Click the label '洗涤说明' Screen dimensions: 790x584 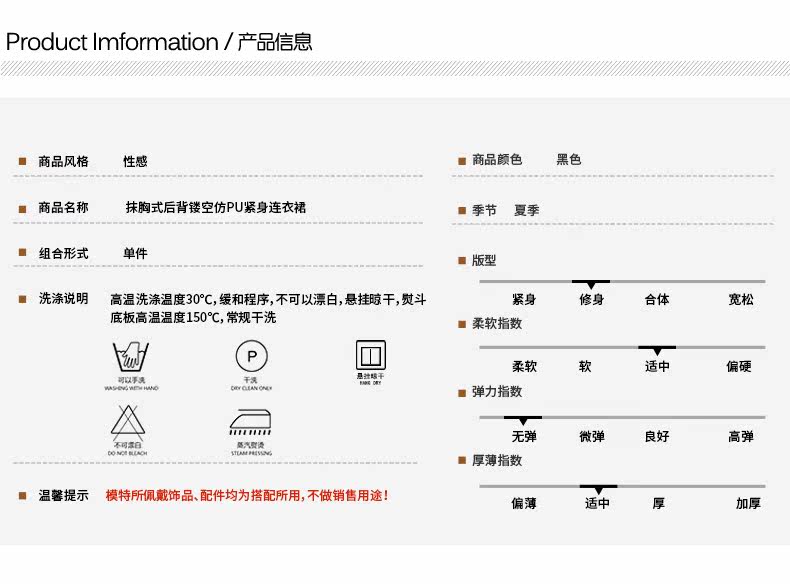pyautogui.click(x=63, y=298)
